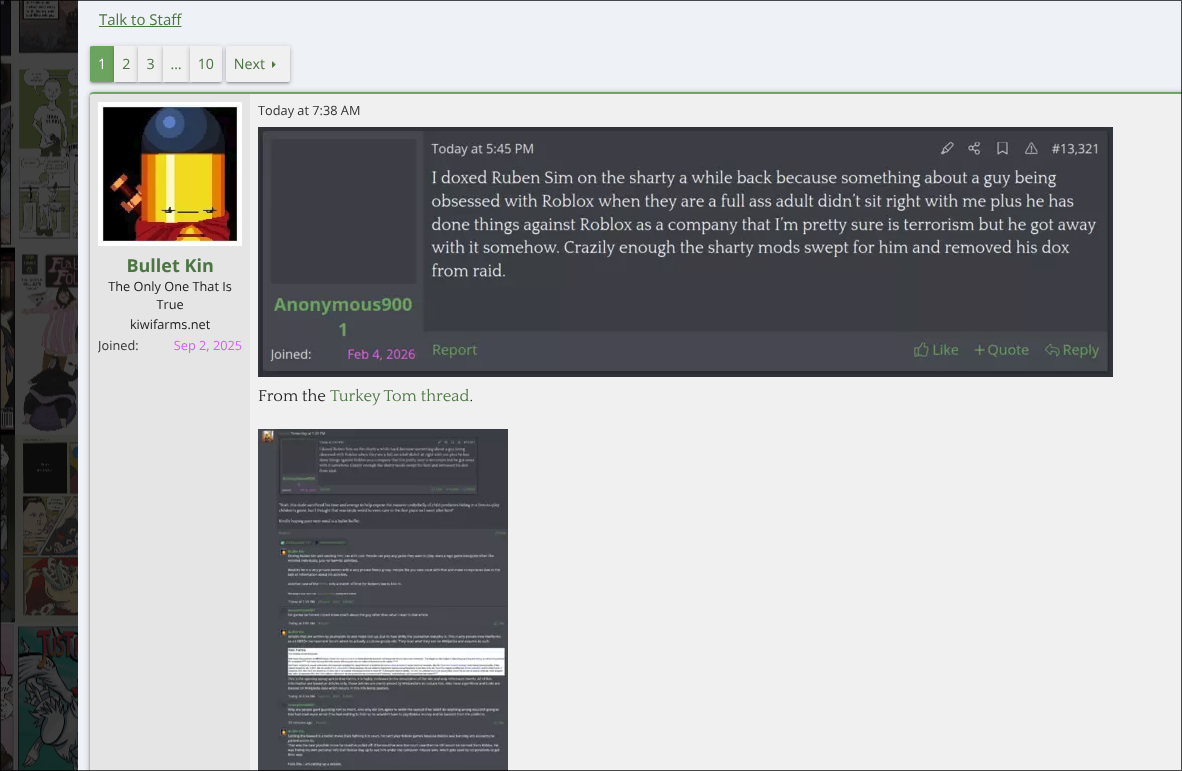Screen dimensions: 1182x771
Task: Go to Next page
Action: point(257,64)
